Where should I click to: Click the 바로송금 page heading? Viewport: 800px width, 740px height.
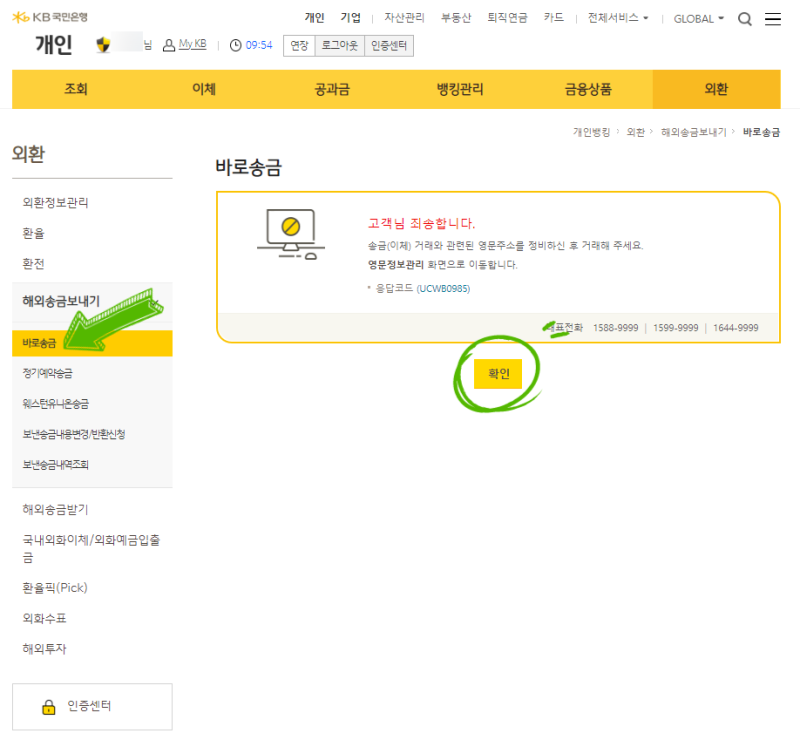(248, 167)
